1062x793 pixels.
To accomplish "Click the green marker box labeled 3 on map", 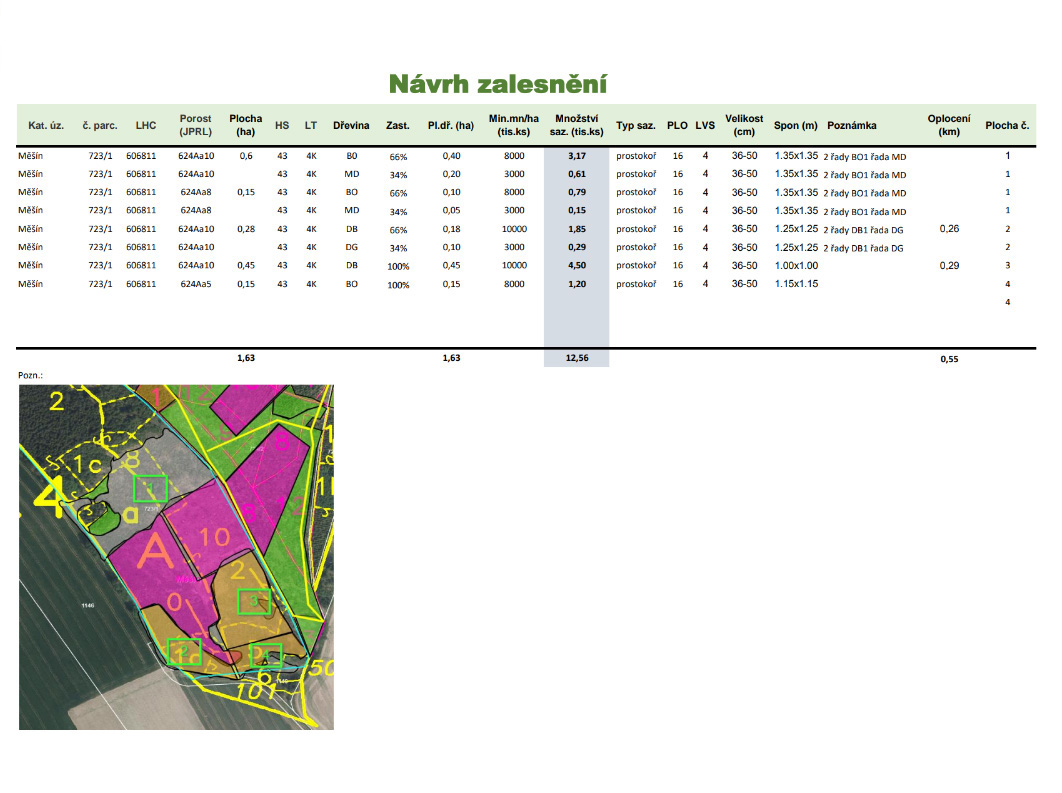I will [x=254, y=601].
